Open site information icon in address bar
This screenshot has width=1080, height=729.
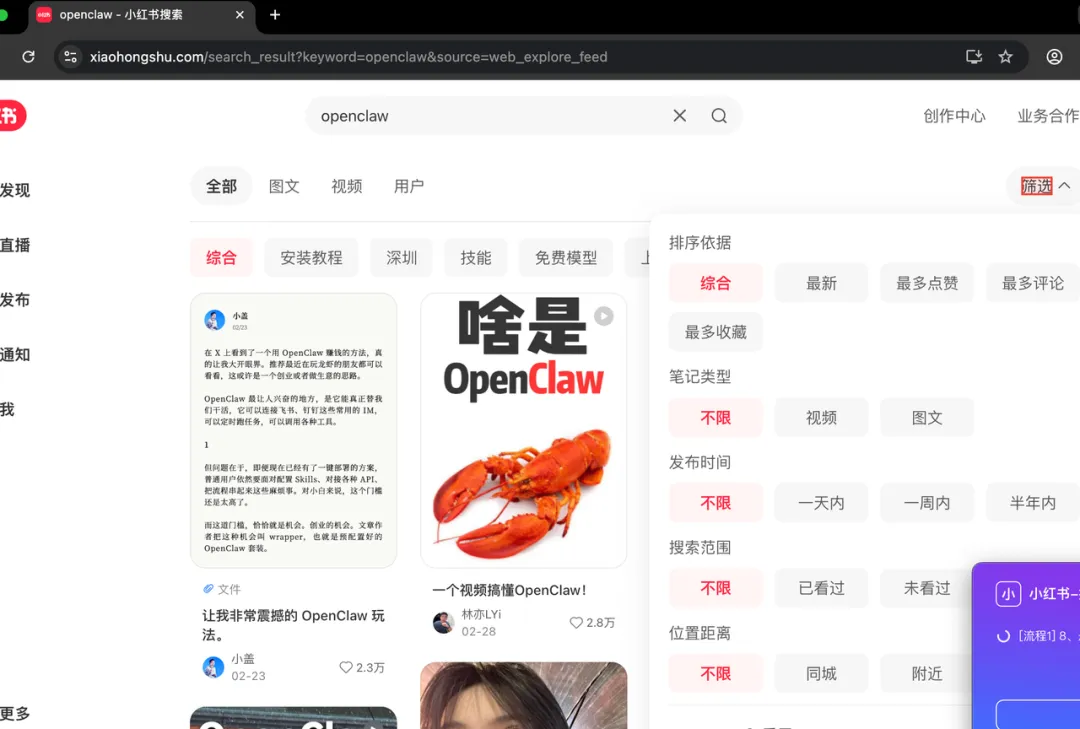pyautogui.click(x=70, y=57)
